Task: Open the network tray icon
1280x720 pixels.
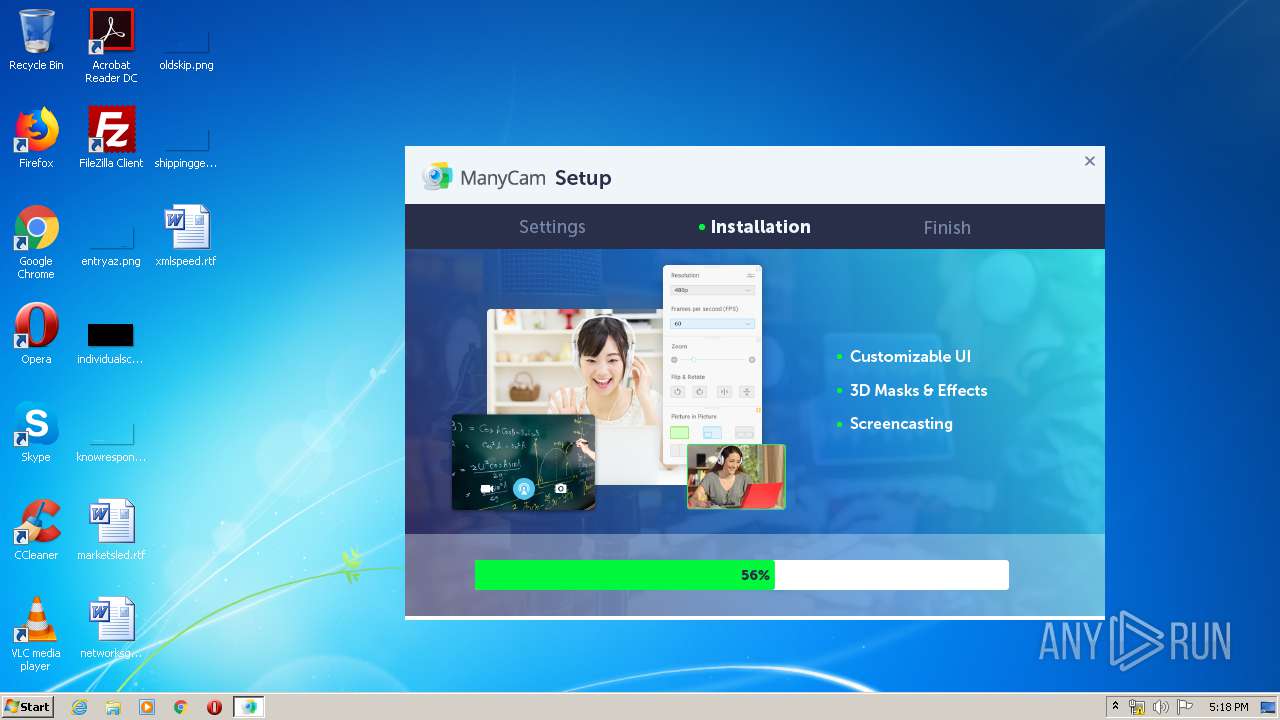Action: [1137, 707]
